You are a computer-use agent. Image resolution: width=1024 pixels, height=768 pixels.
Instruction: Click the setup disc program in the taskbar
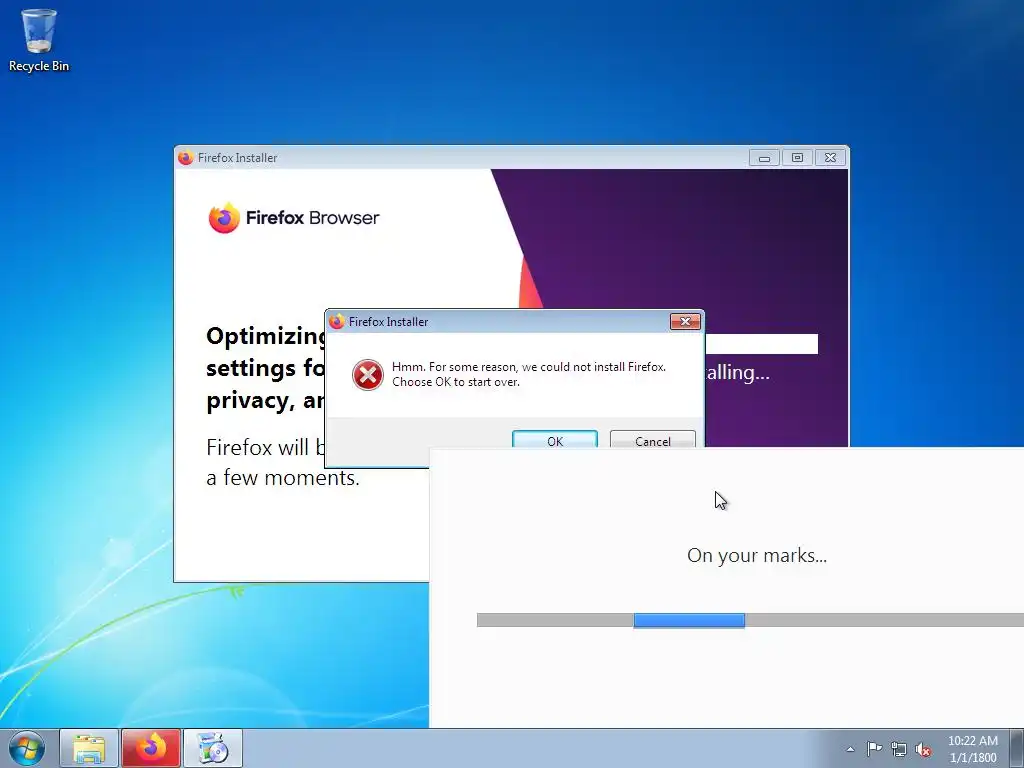213,748
